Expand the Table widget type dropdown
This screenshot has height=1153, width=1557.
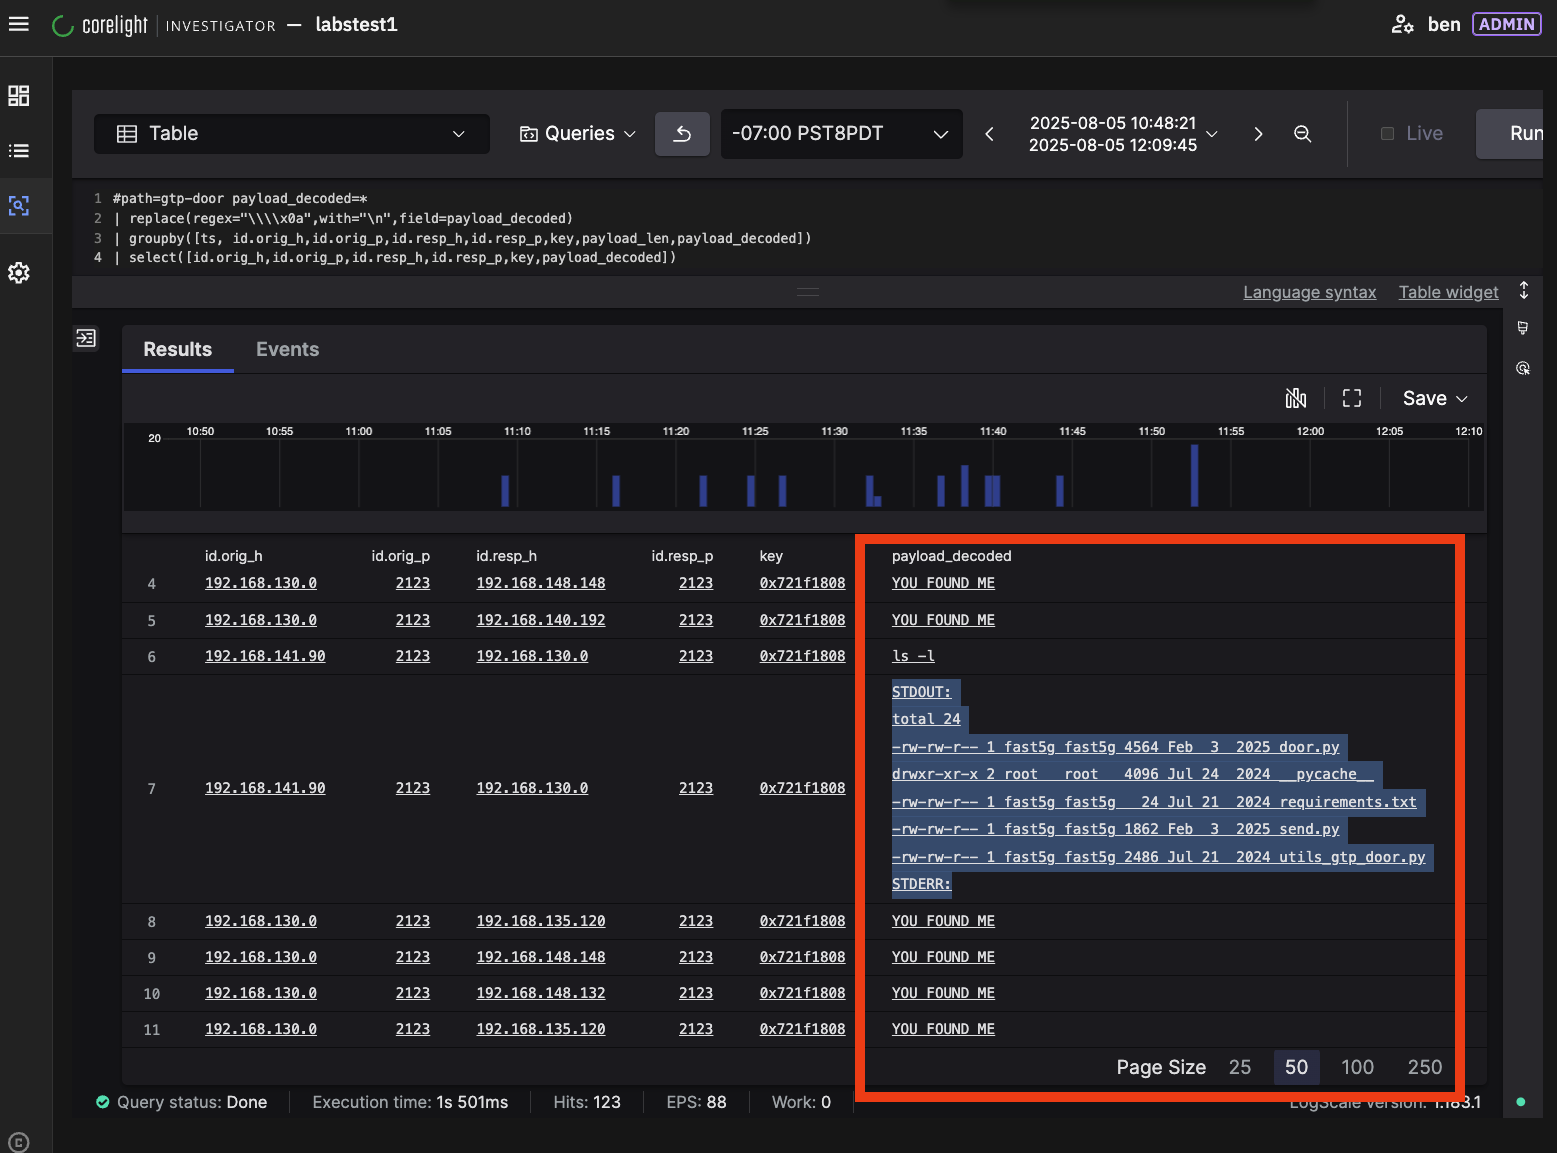pyautogui.click(x=291, y=134)
